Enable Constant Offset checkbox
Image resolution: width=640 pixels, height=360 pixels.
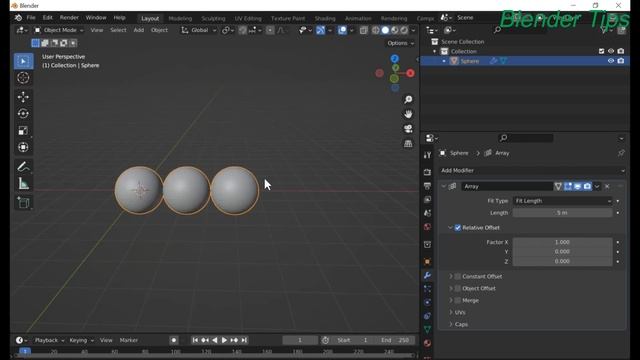pyautogui.click(x=458, y=276)
